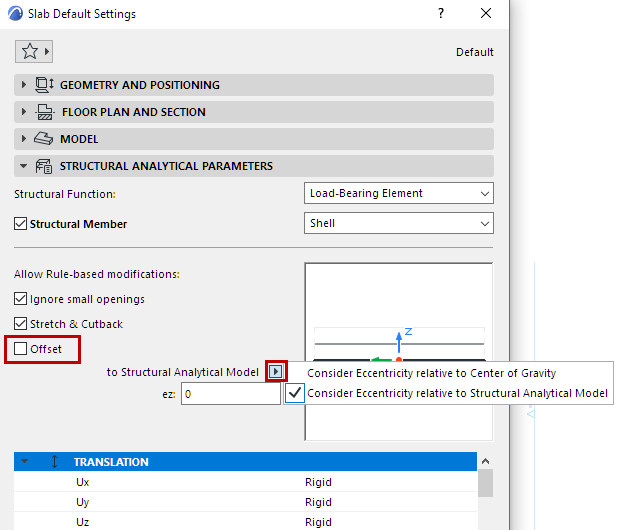Click the Default label text

tap(475, 52)
